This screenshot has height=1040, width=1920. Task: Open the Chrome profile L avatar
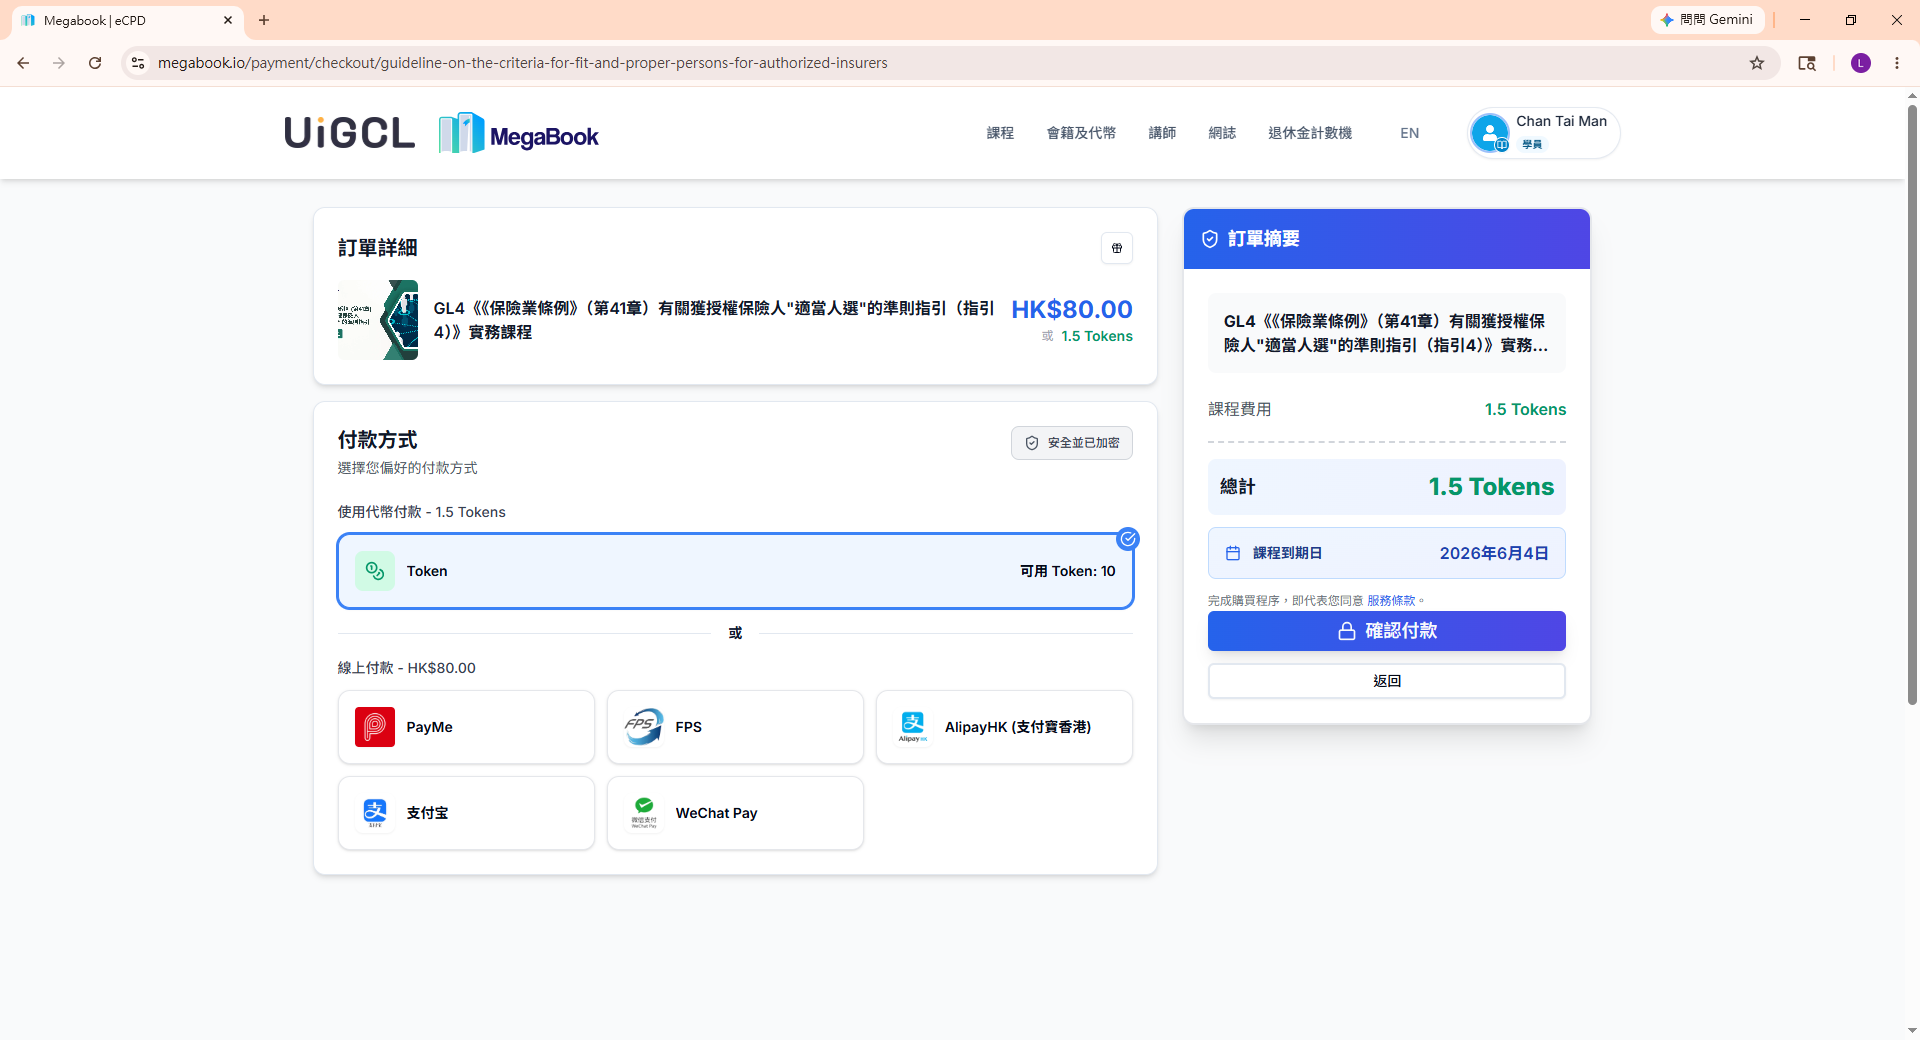1861,63
